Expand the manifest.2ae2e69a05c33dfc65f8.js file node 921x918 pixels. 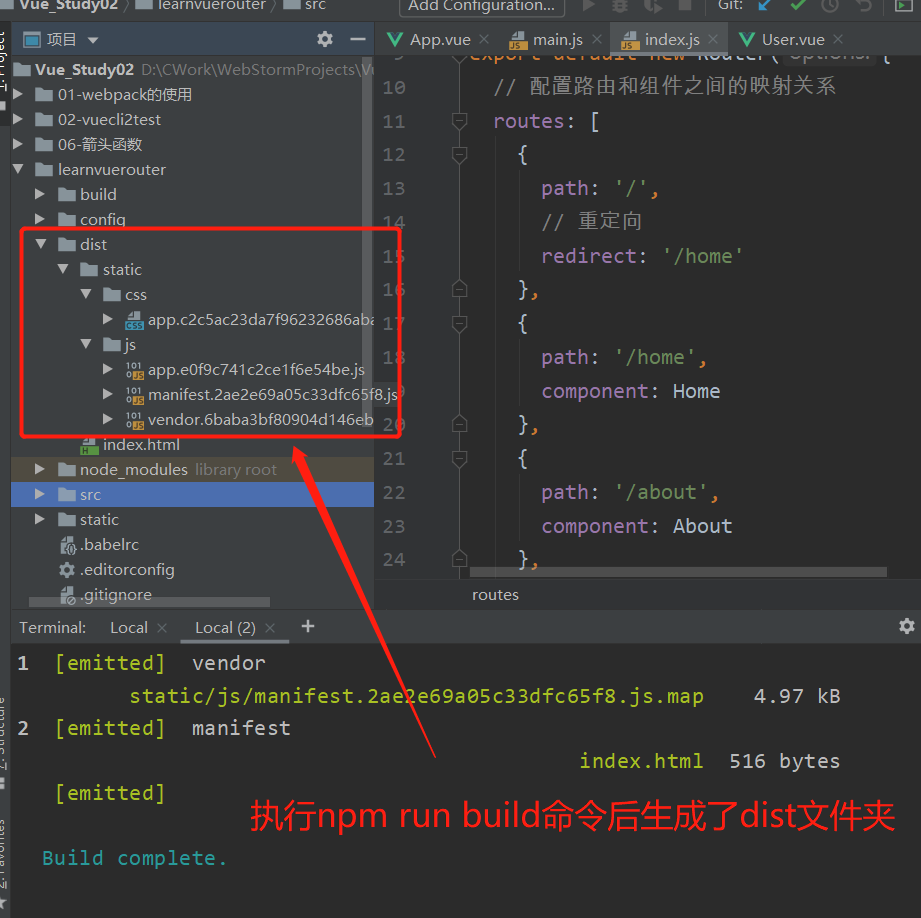coord(107,394)
